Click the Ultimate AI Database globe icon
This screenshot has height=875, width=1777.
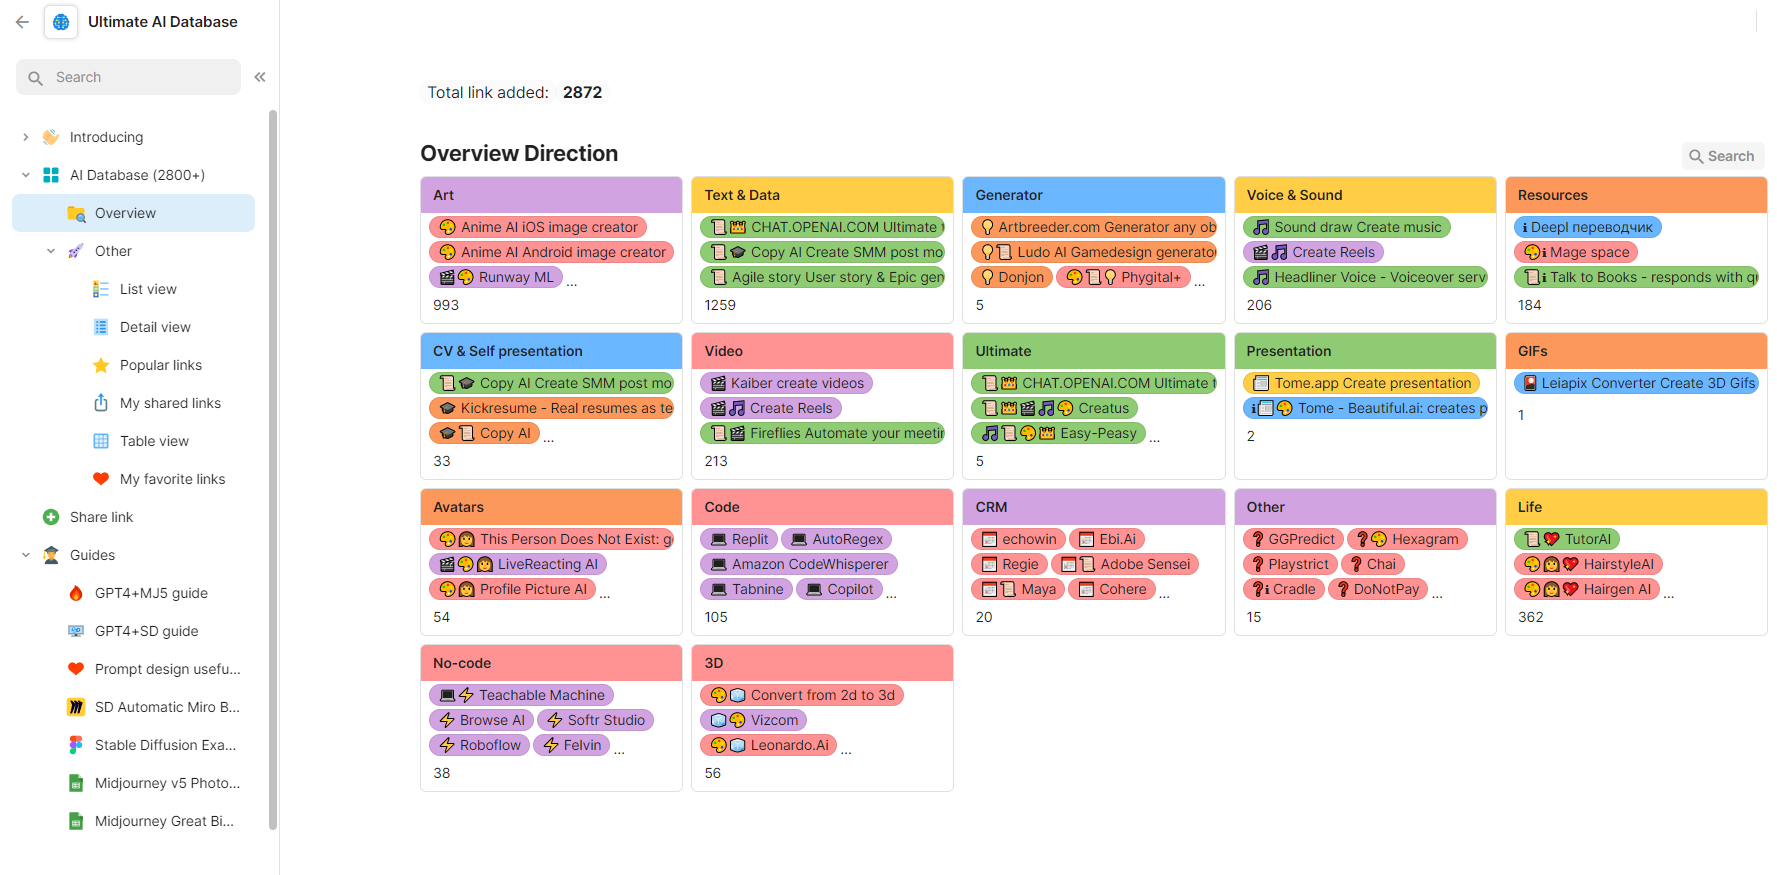[61, 22]
